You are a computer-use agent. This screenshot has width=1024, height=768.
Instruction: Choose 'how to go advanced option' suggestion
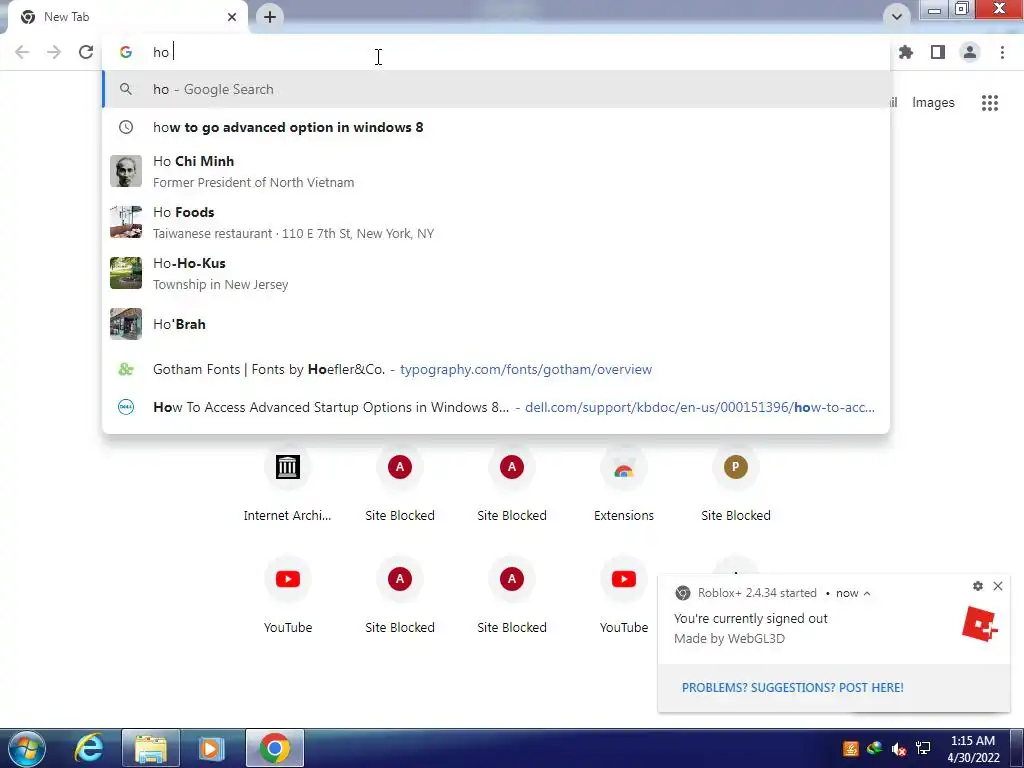pos(496,127)
